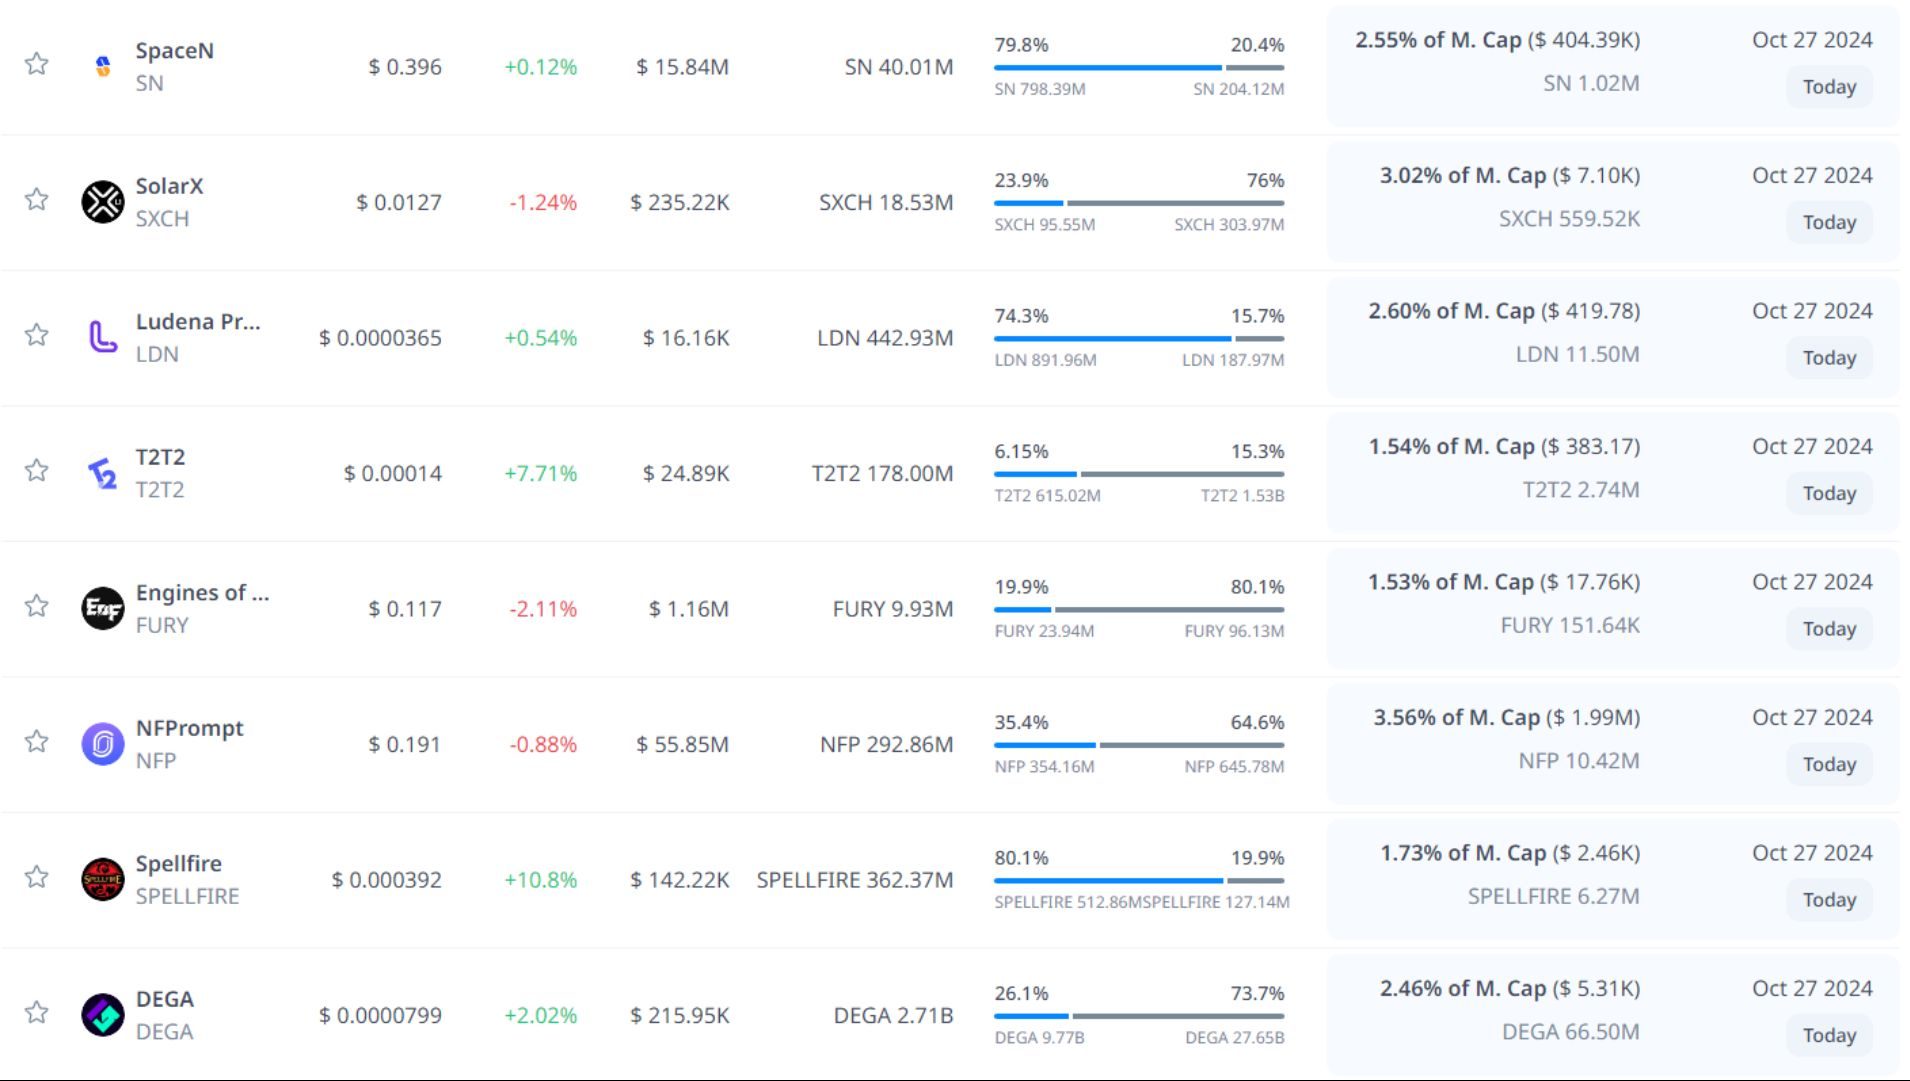Click the T2T2 coin logo icon
Screen dimensions: 1910x1081
pyautogui.click(x=102, y=473)
